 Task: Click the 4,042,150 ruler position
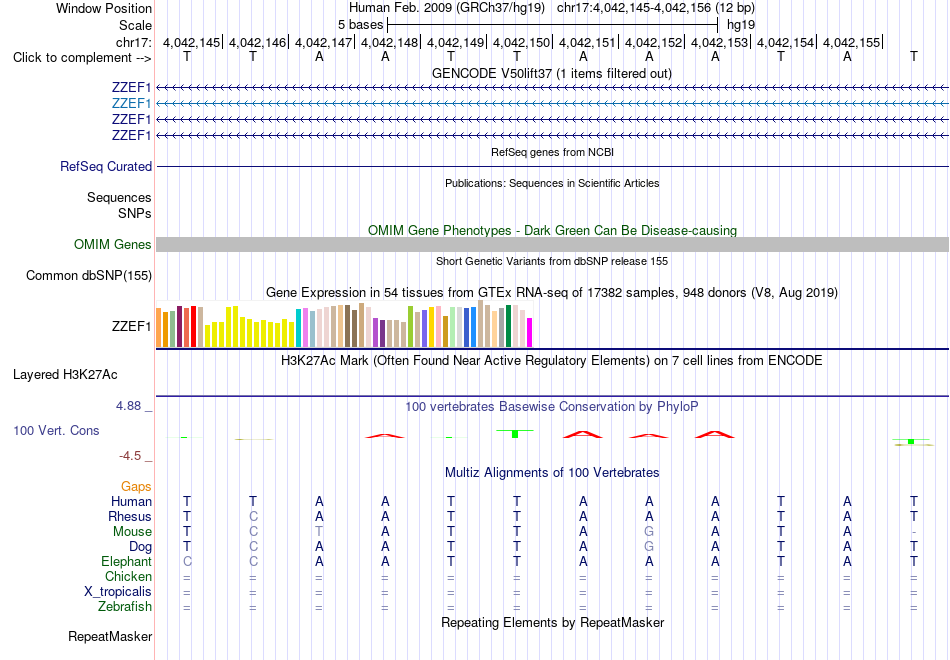[521, 42]
